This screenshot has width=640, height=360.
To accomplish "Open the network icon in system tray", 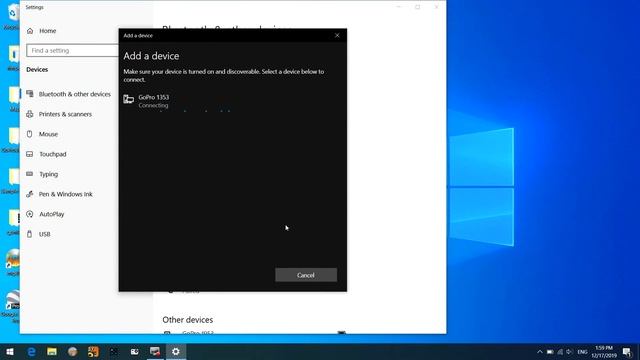I will pos(560,351).
